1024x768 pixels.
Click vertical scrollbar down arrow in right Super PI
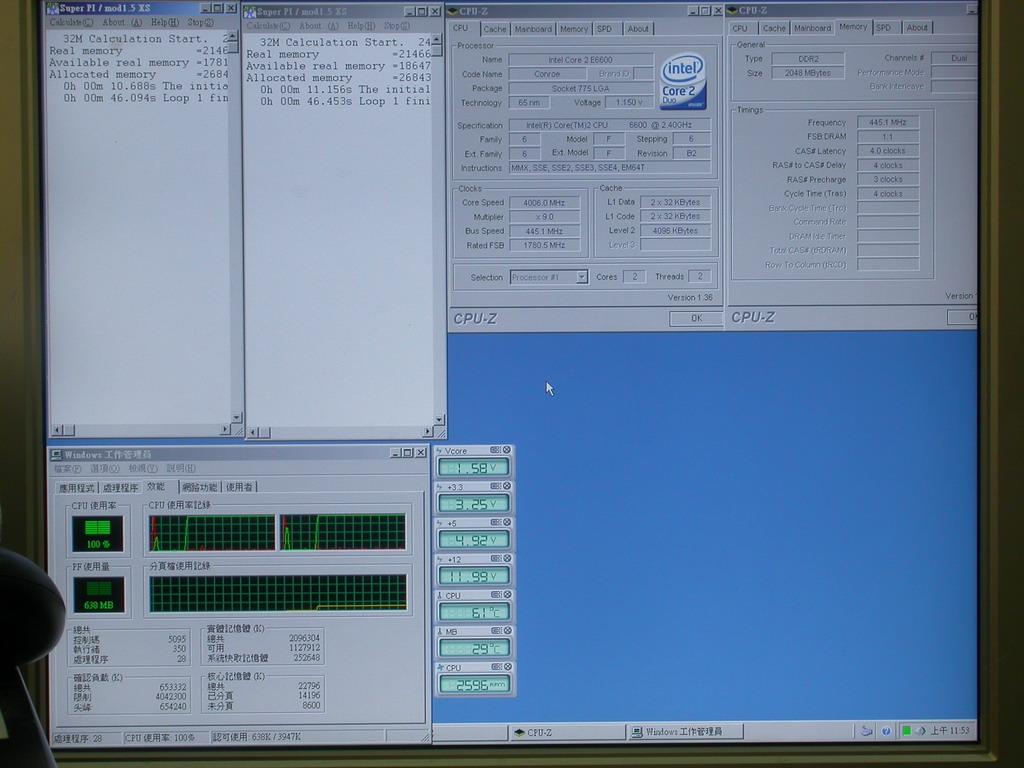440,419
